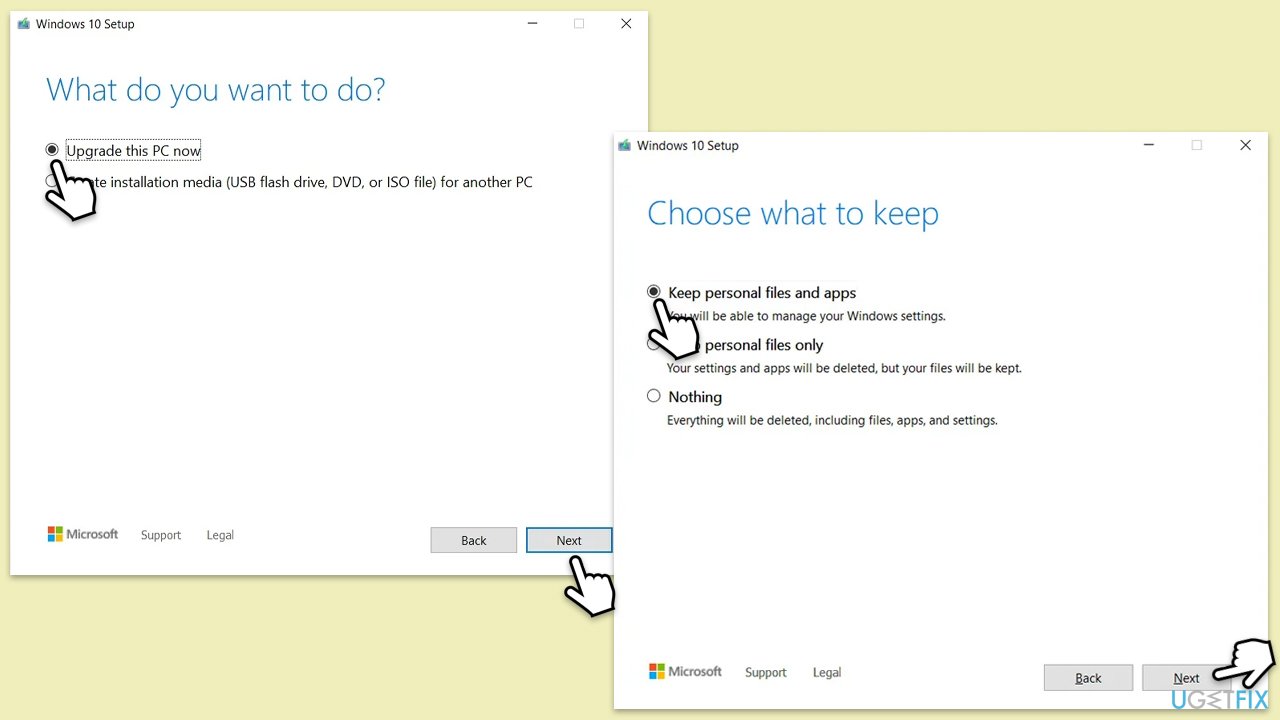Click Microsoft logo in 'Choose what to keep' window

pos(685,671)
